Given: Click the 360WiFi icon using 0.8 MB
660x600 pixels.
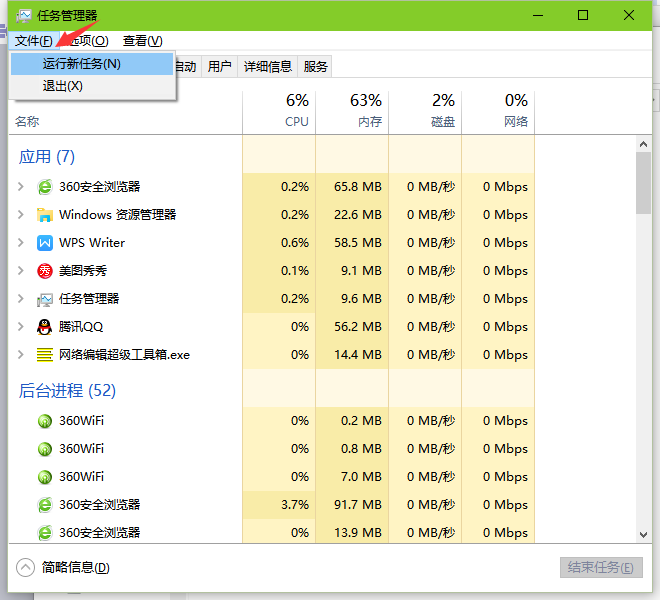Looking at the screenshot, I should point(45,449).
